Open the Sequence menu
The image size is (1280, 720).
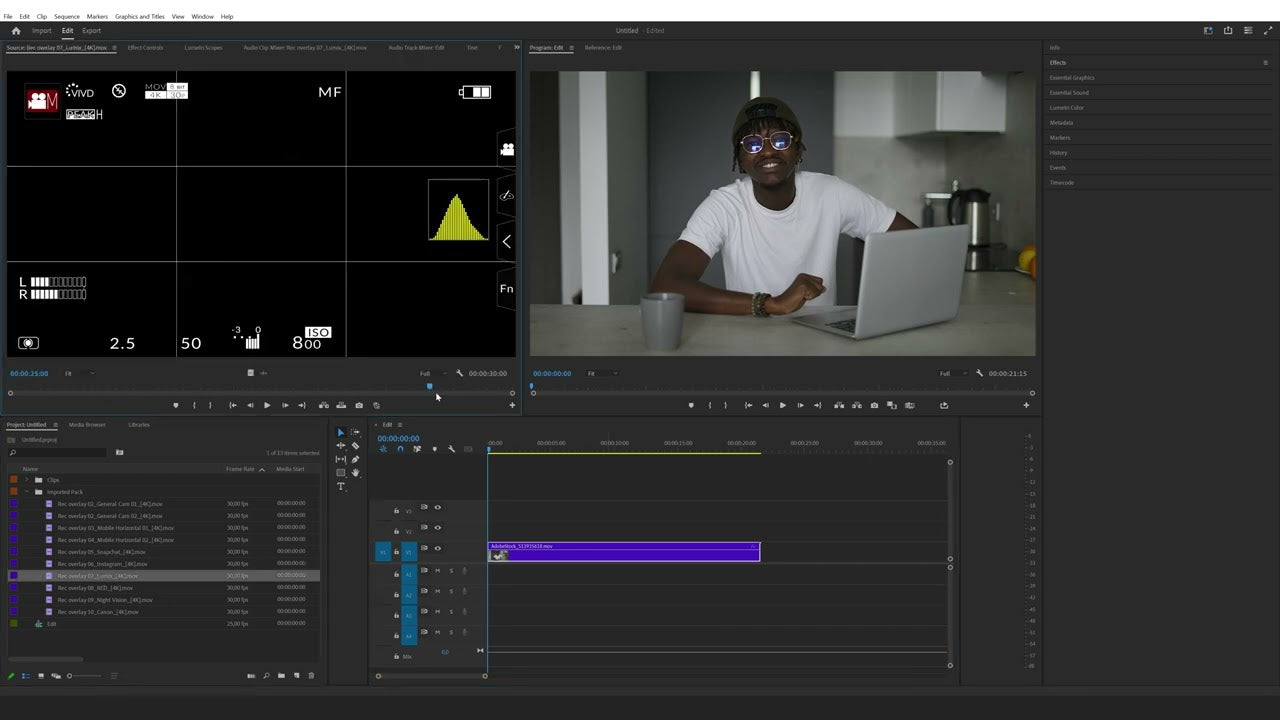coord(66,16)
